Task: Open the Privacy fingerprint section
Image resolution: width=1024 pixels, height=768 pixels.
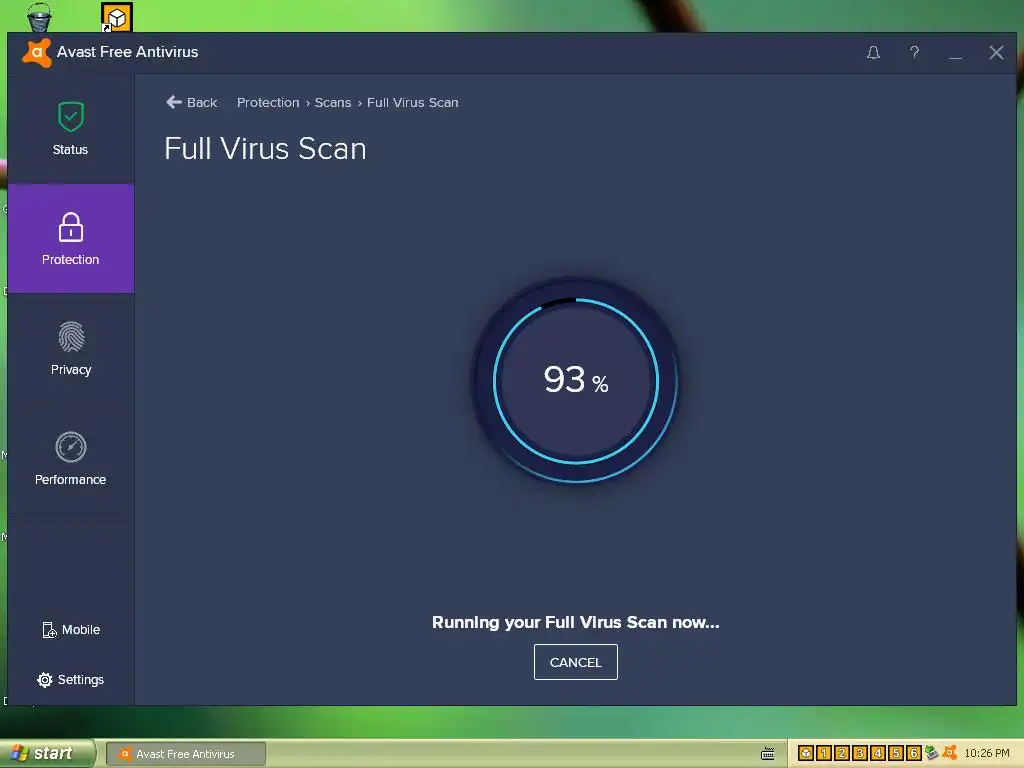Action: (71, 349)
